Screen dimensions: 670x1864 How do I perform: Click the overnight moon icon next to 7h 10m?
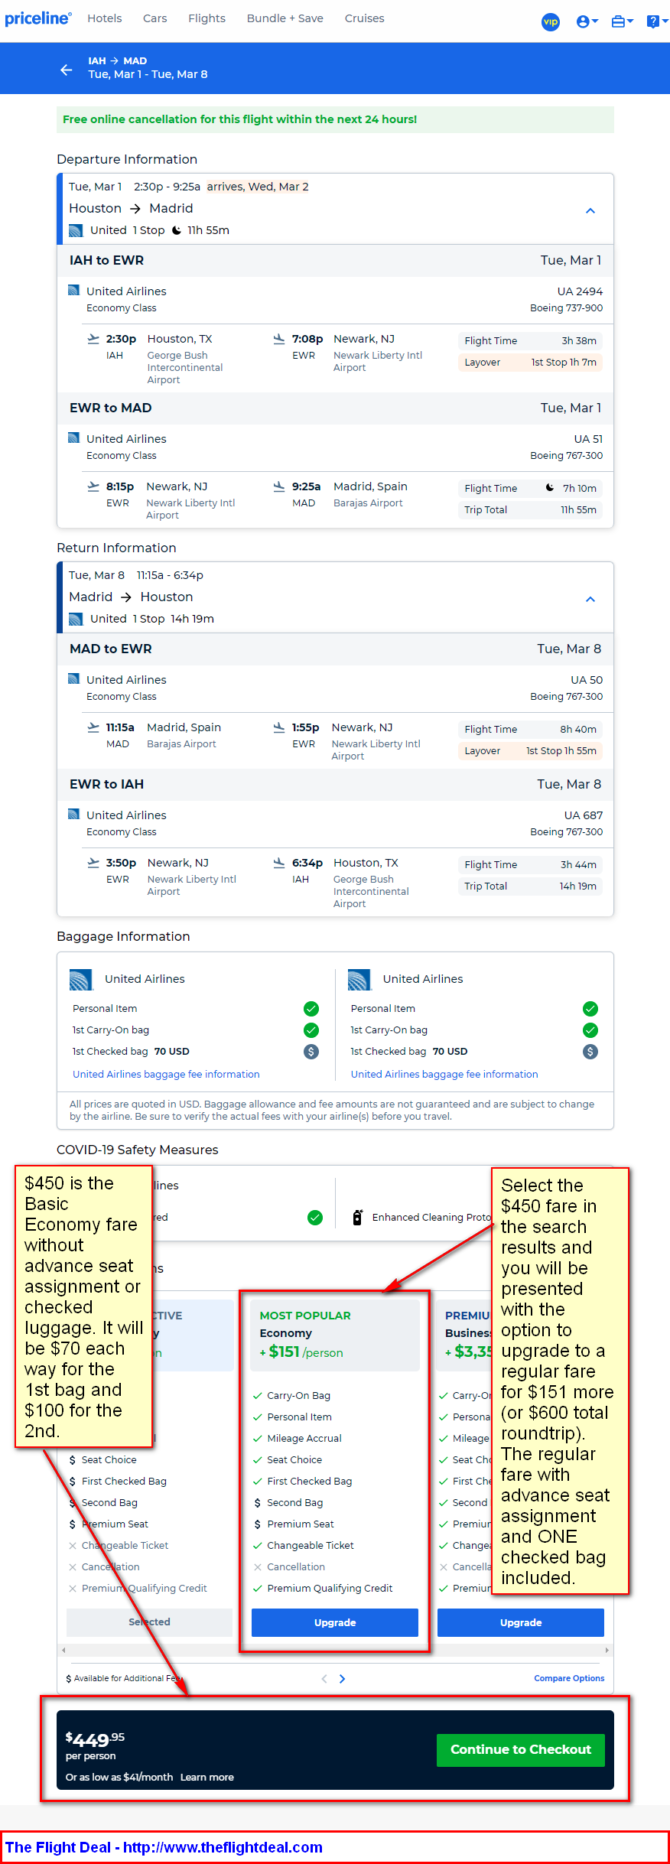(550, 488)
